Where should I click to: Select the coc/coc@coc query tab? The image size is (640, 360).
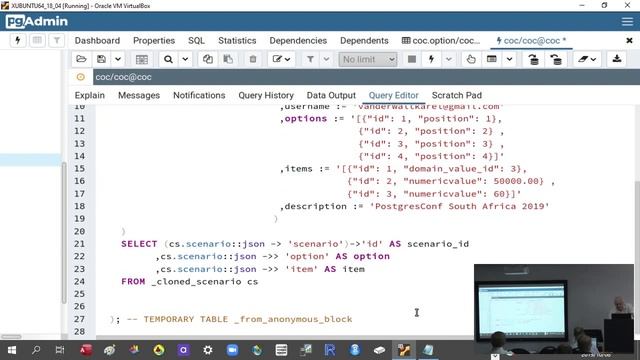coord(531,40)
